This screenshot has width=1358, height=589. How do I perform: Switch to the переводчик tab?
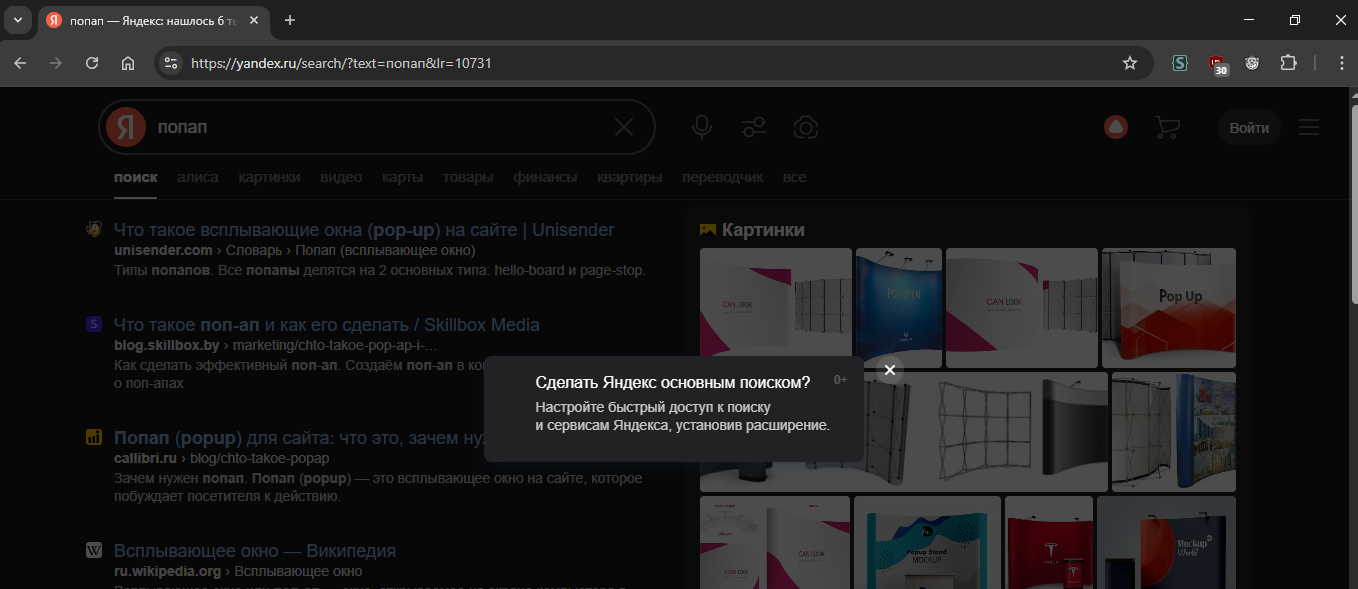tap(722, 177)
